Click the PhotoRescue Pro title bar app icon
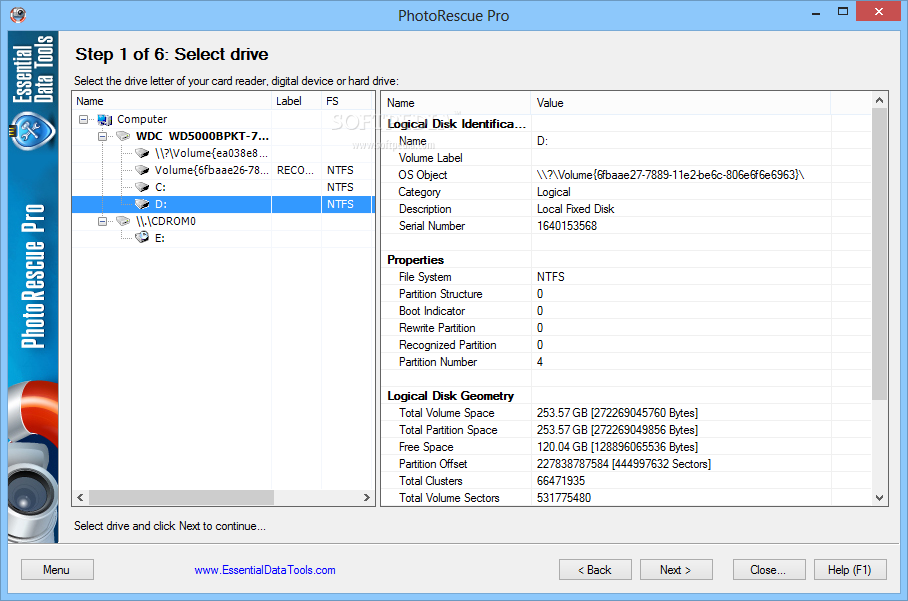This screenshot has height=601, width=908. (x=18, y=14)
